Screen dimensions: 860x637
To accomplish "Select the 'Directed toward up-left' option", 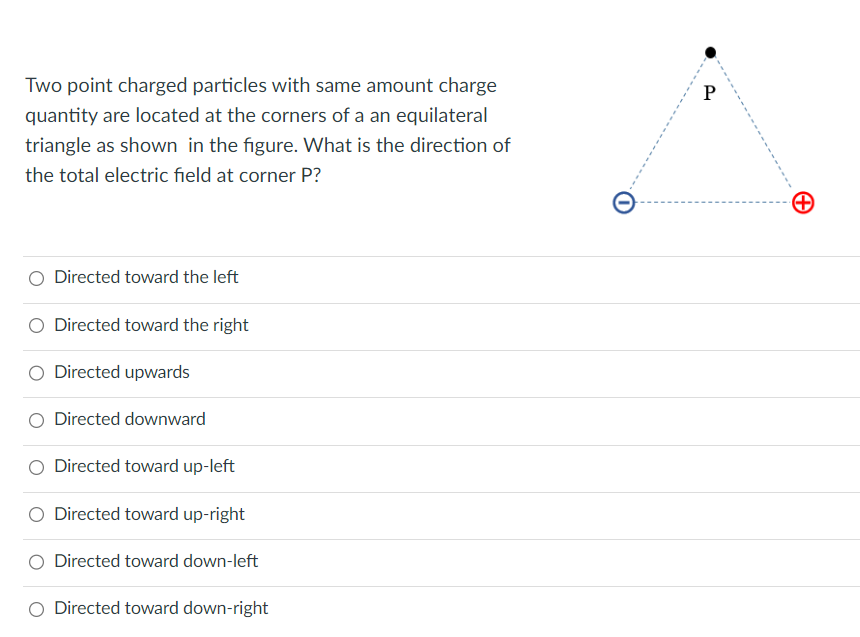I will pos(36,467).
